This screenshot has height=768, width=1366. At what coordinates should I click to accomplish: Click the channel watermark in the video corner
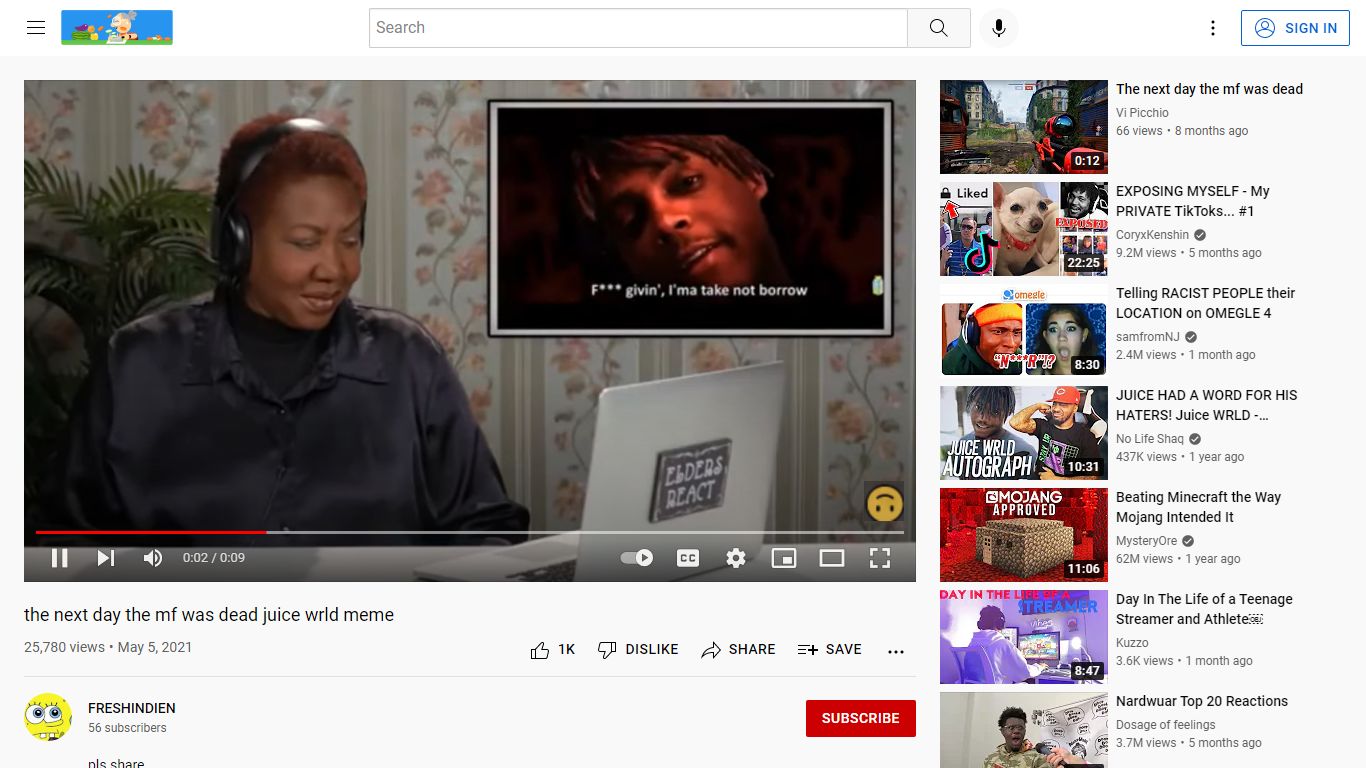[884, 502]
